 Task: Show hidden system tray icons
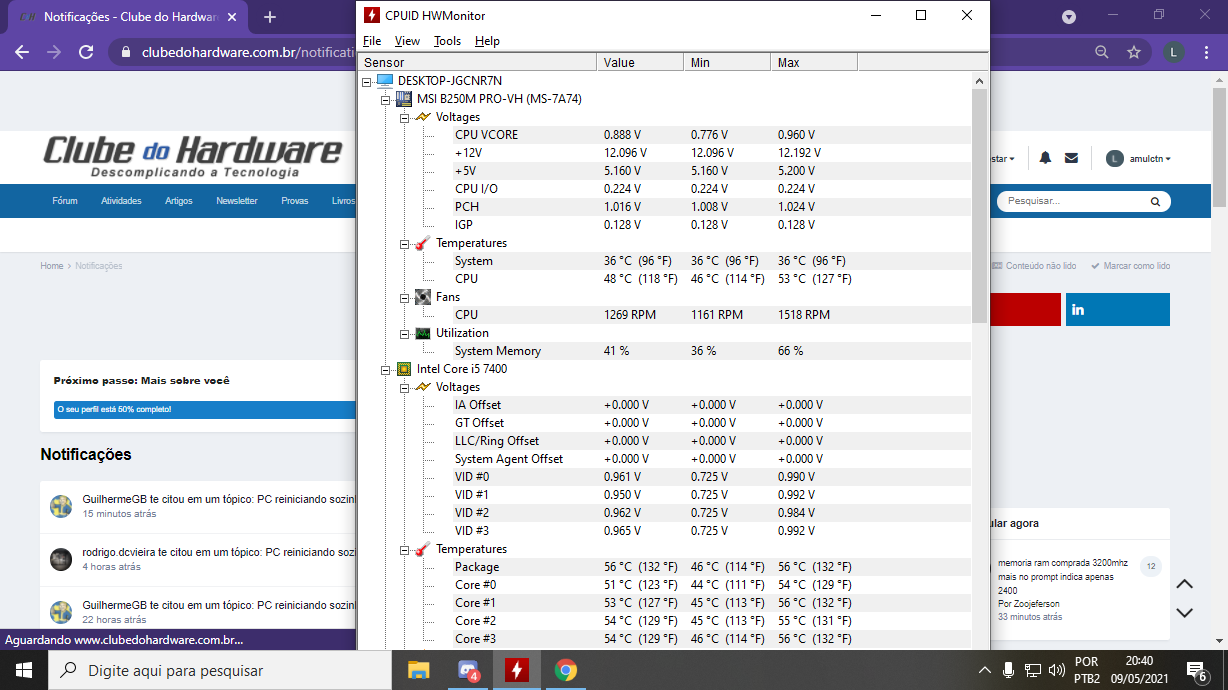[985, 670]
